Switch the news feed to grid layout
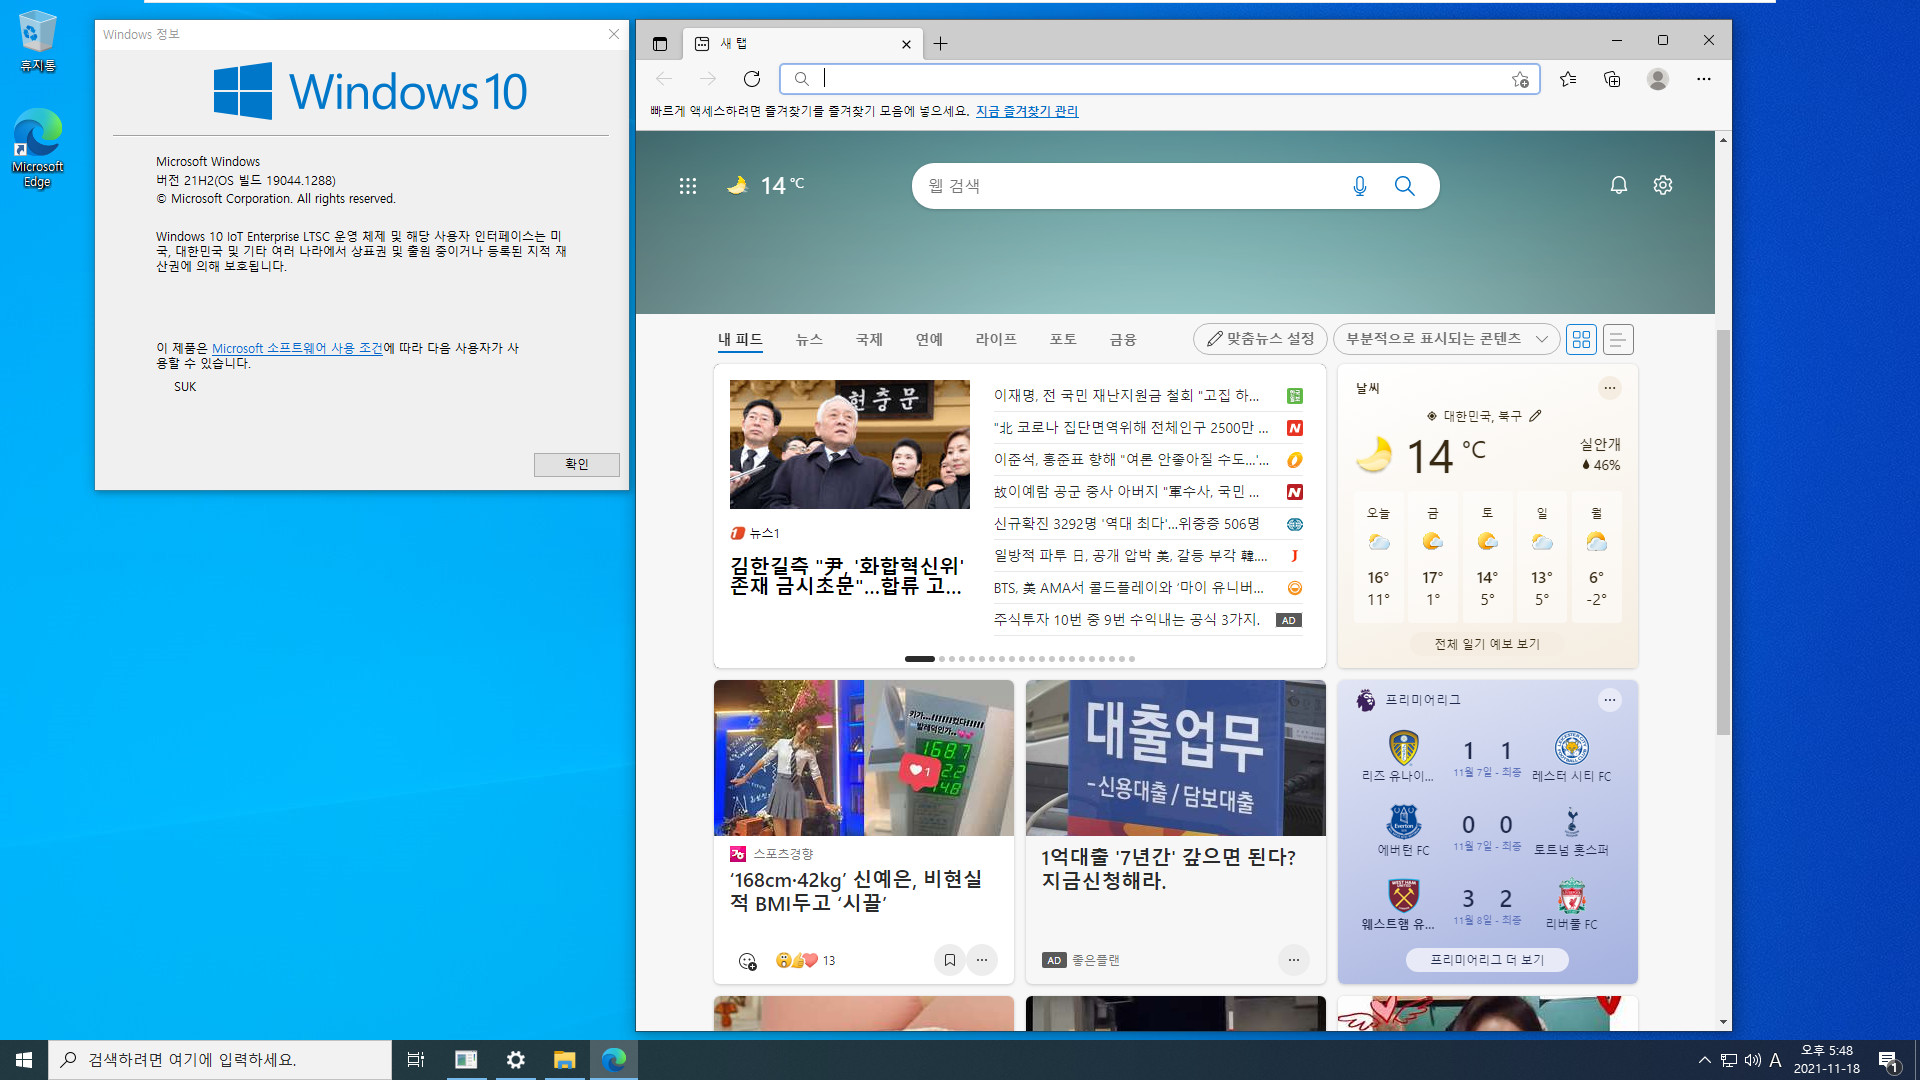Image resolution: width=1920 pixels, height=1080 pixels. pos(1581,339)
